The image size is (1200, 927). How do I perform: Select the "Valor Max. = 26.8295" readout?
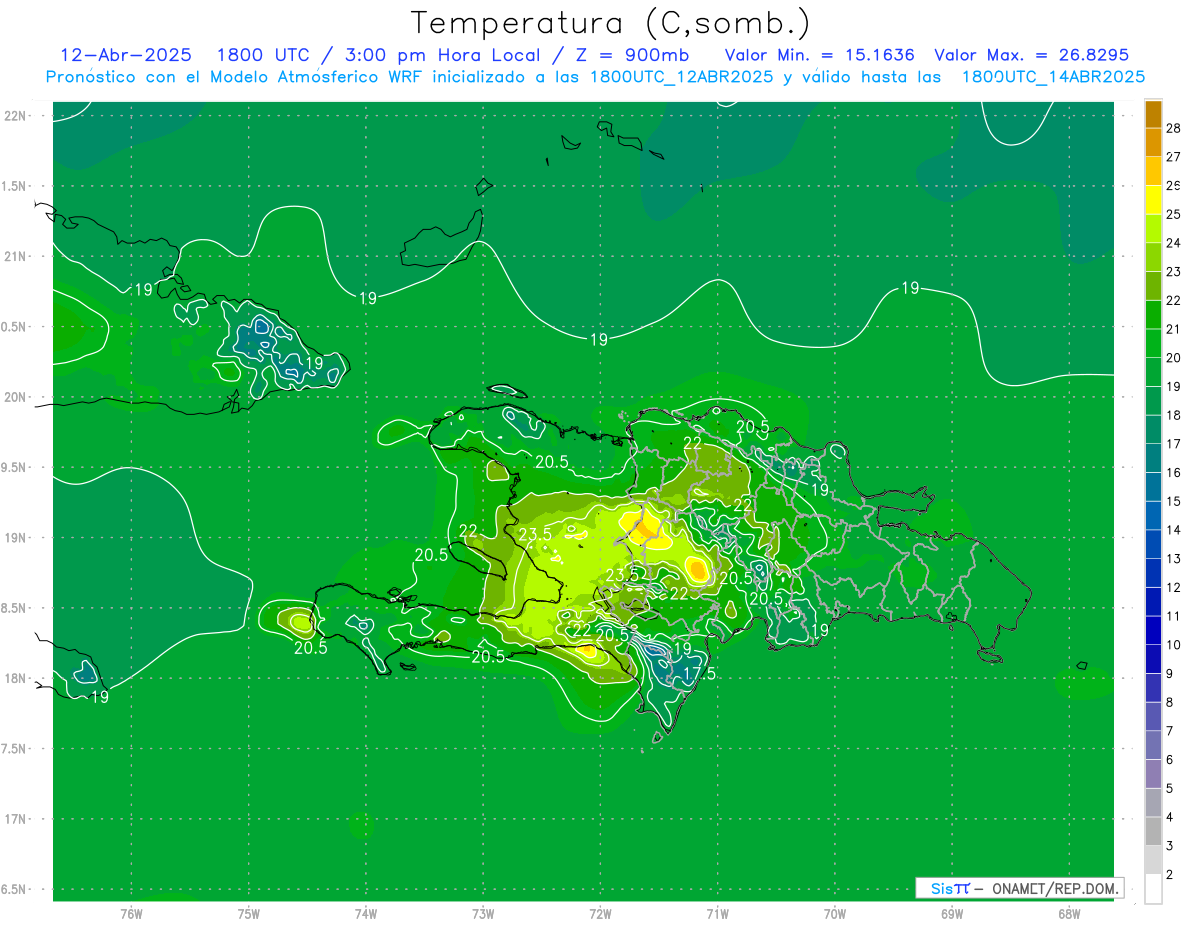click(1031, 55)
